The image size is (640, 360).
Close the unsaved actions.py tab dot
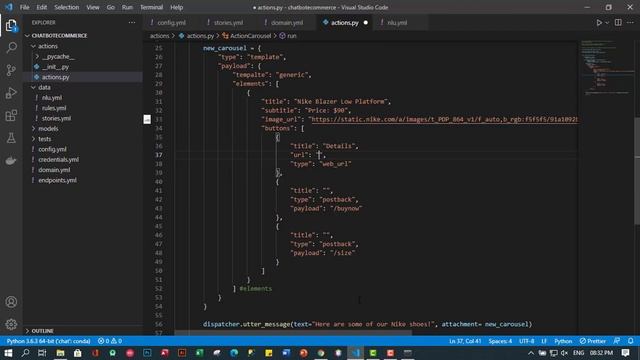[366, 23]
